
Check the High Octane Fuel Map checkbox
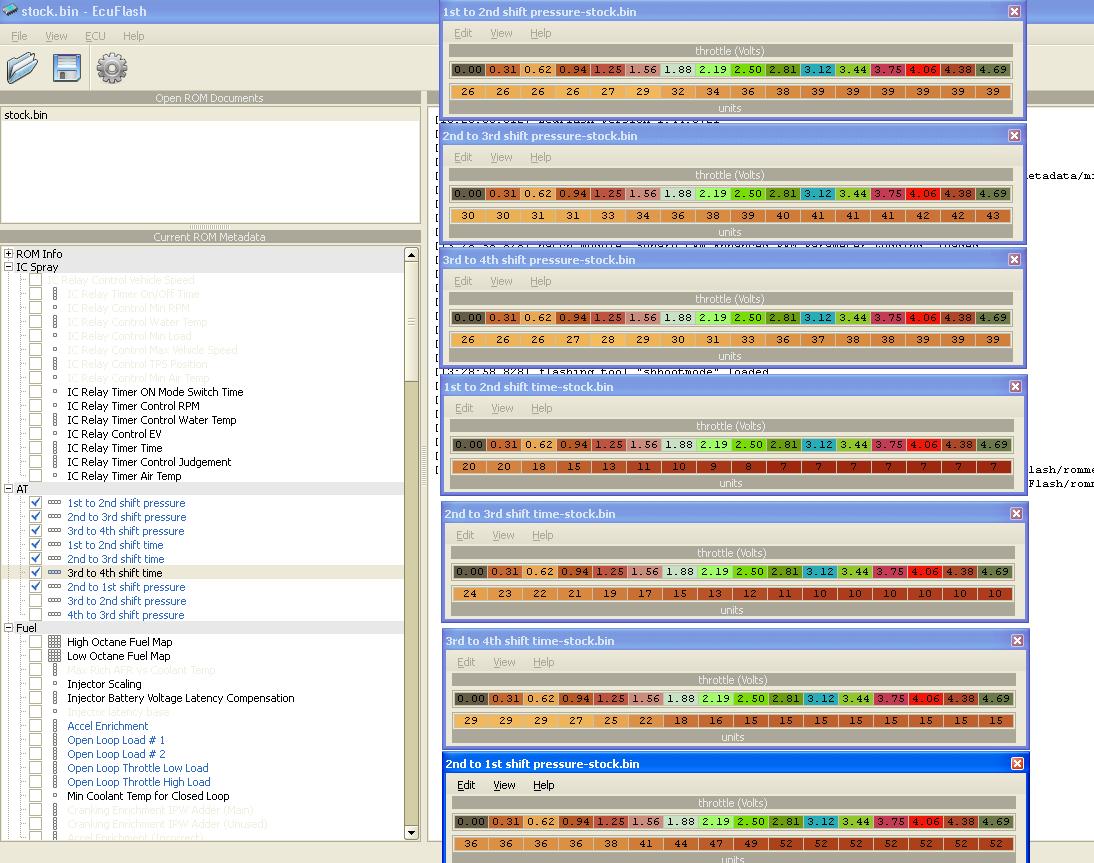[x=36, y=642]
